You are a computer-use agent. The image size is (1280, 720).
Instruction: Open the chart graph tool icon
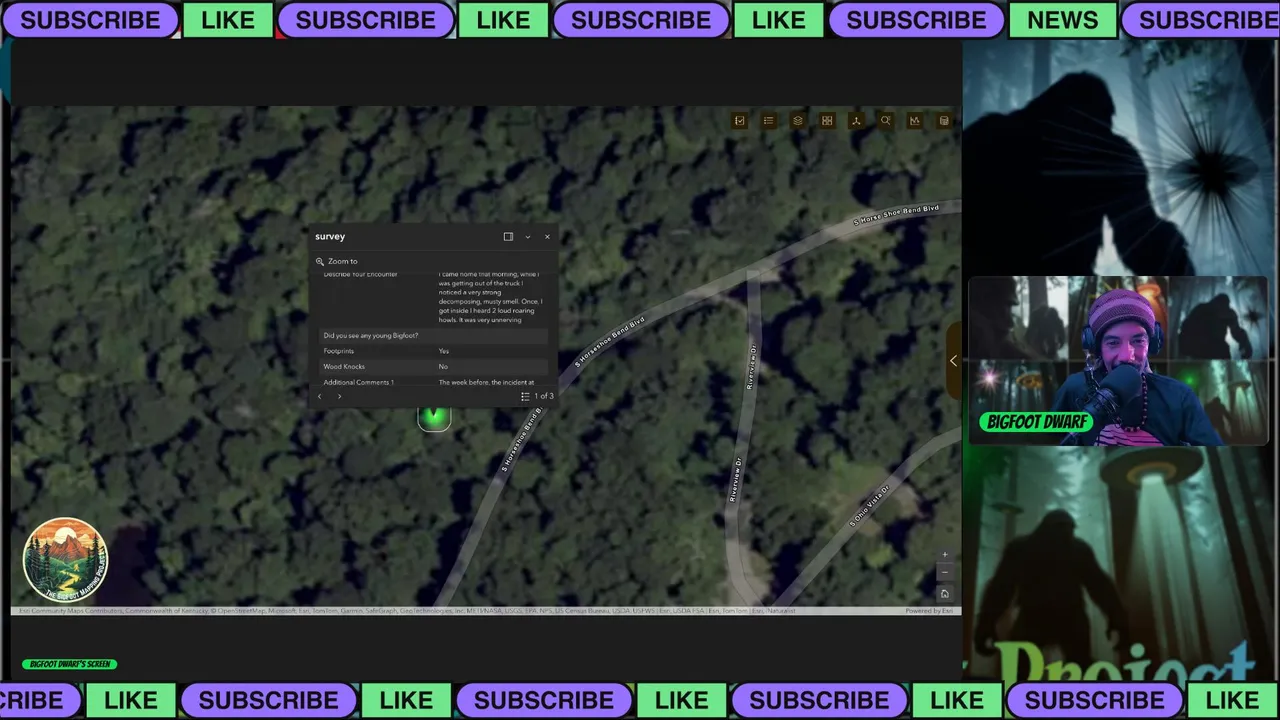point(914,121)
